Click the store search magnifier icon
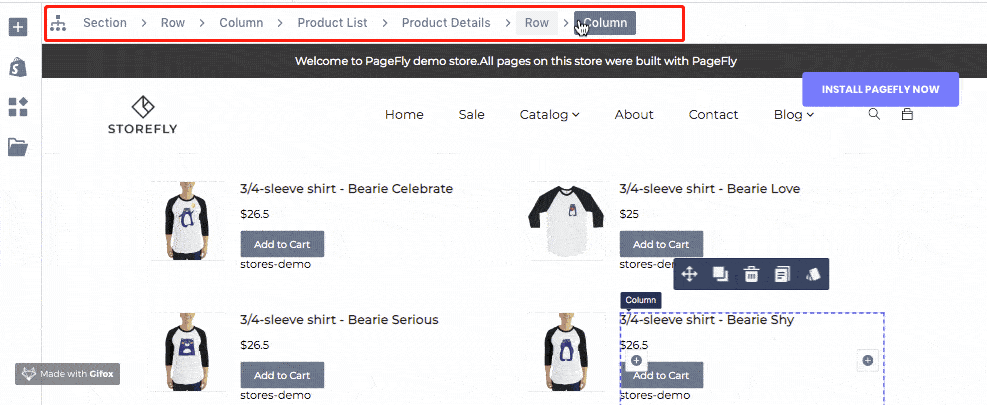Screen dimensions: 987x408 (x=874, y=114)
